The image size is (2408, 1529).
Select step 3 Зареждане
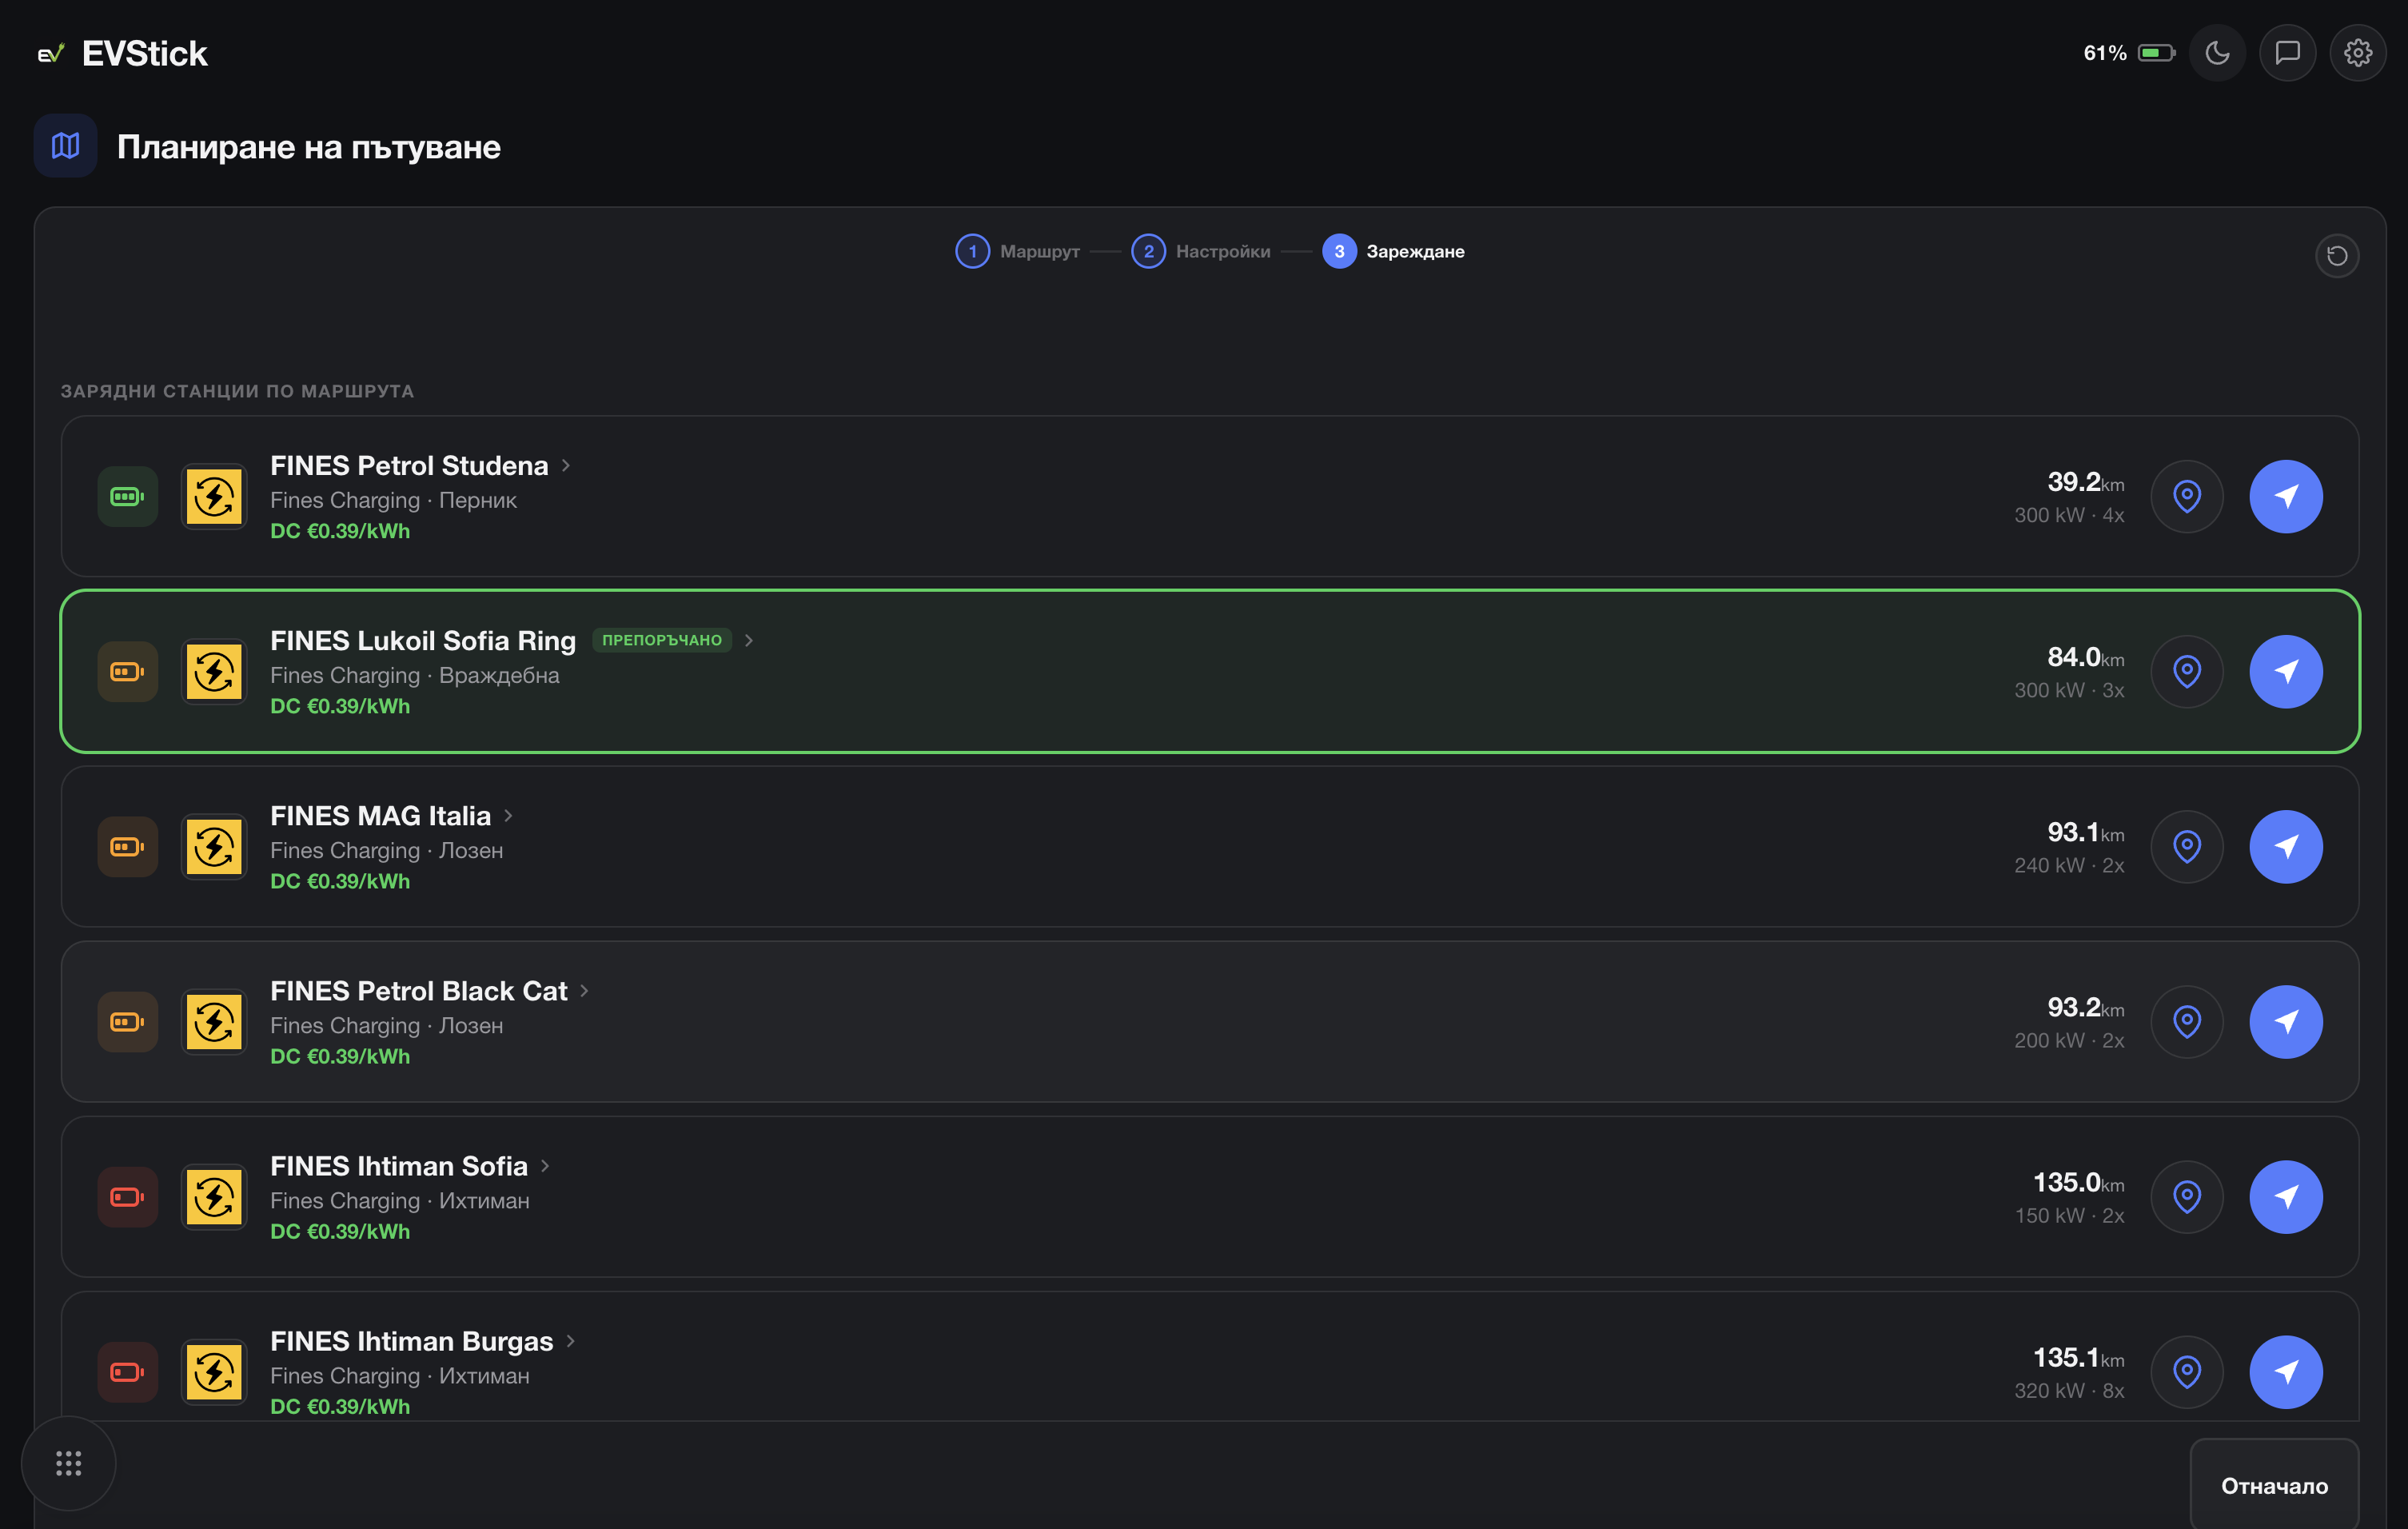[1393, 251]
